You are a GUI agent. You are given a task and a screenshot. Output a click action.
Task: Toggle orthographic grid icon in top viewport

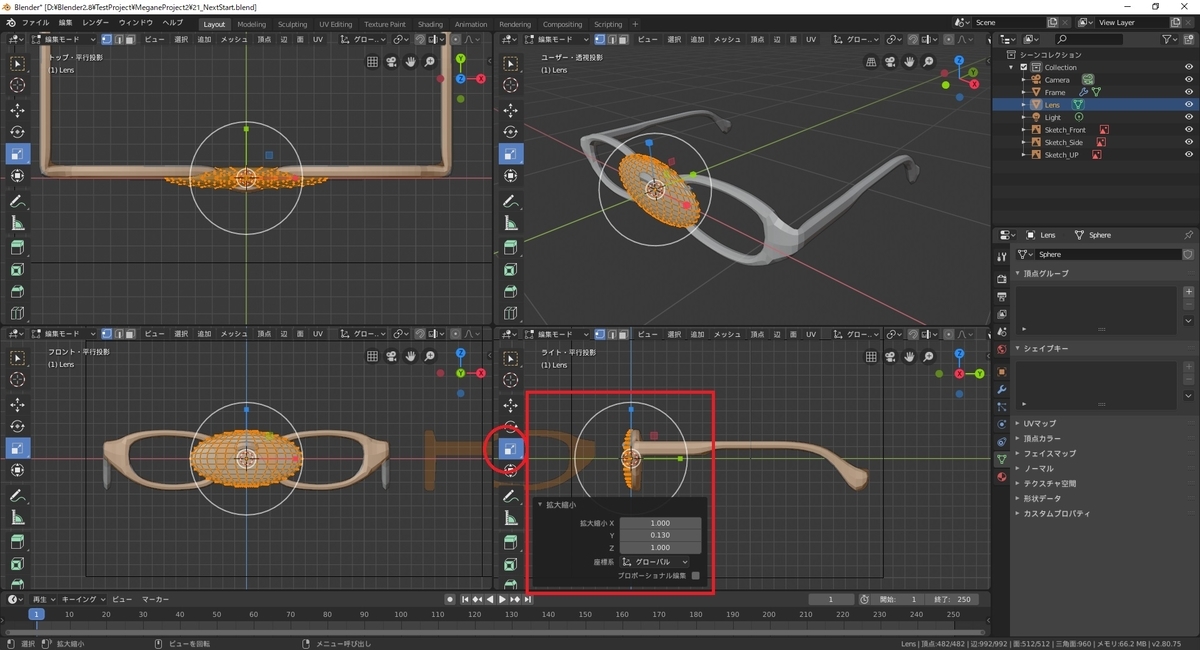[373, 61]
